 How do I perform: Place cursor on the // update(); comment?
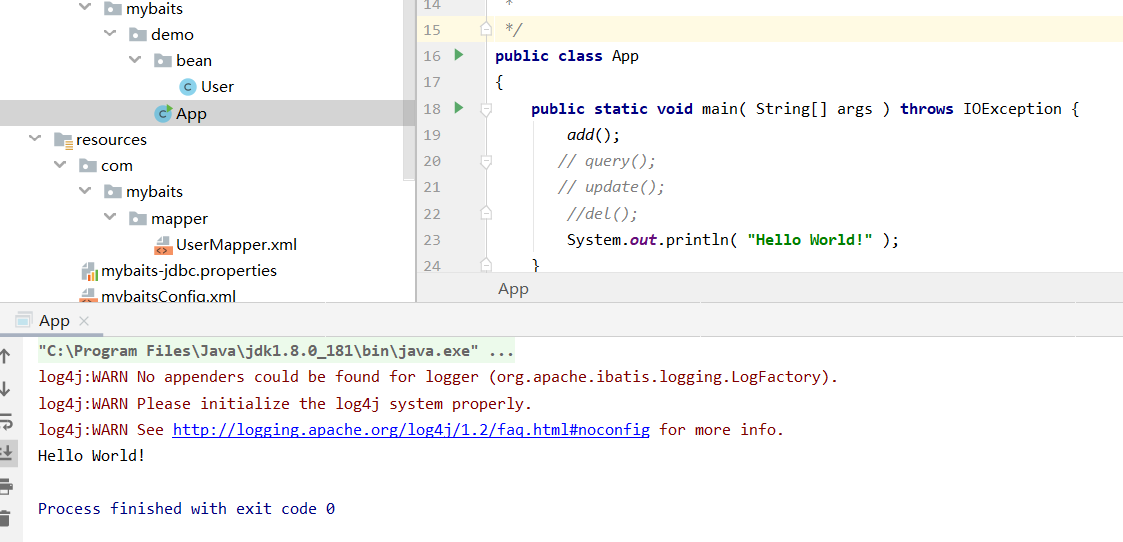pyautogui.click(x=612, y=187)
